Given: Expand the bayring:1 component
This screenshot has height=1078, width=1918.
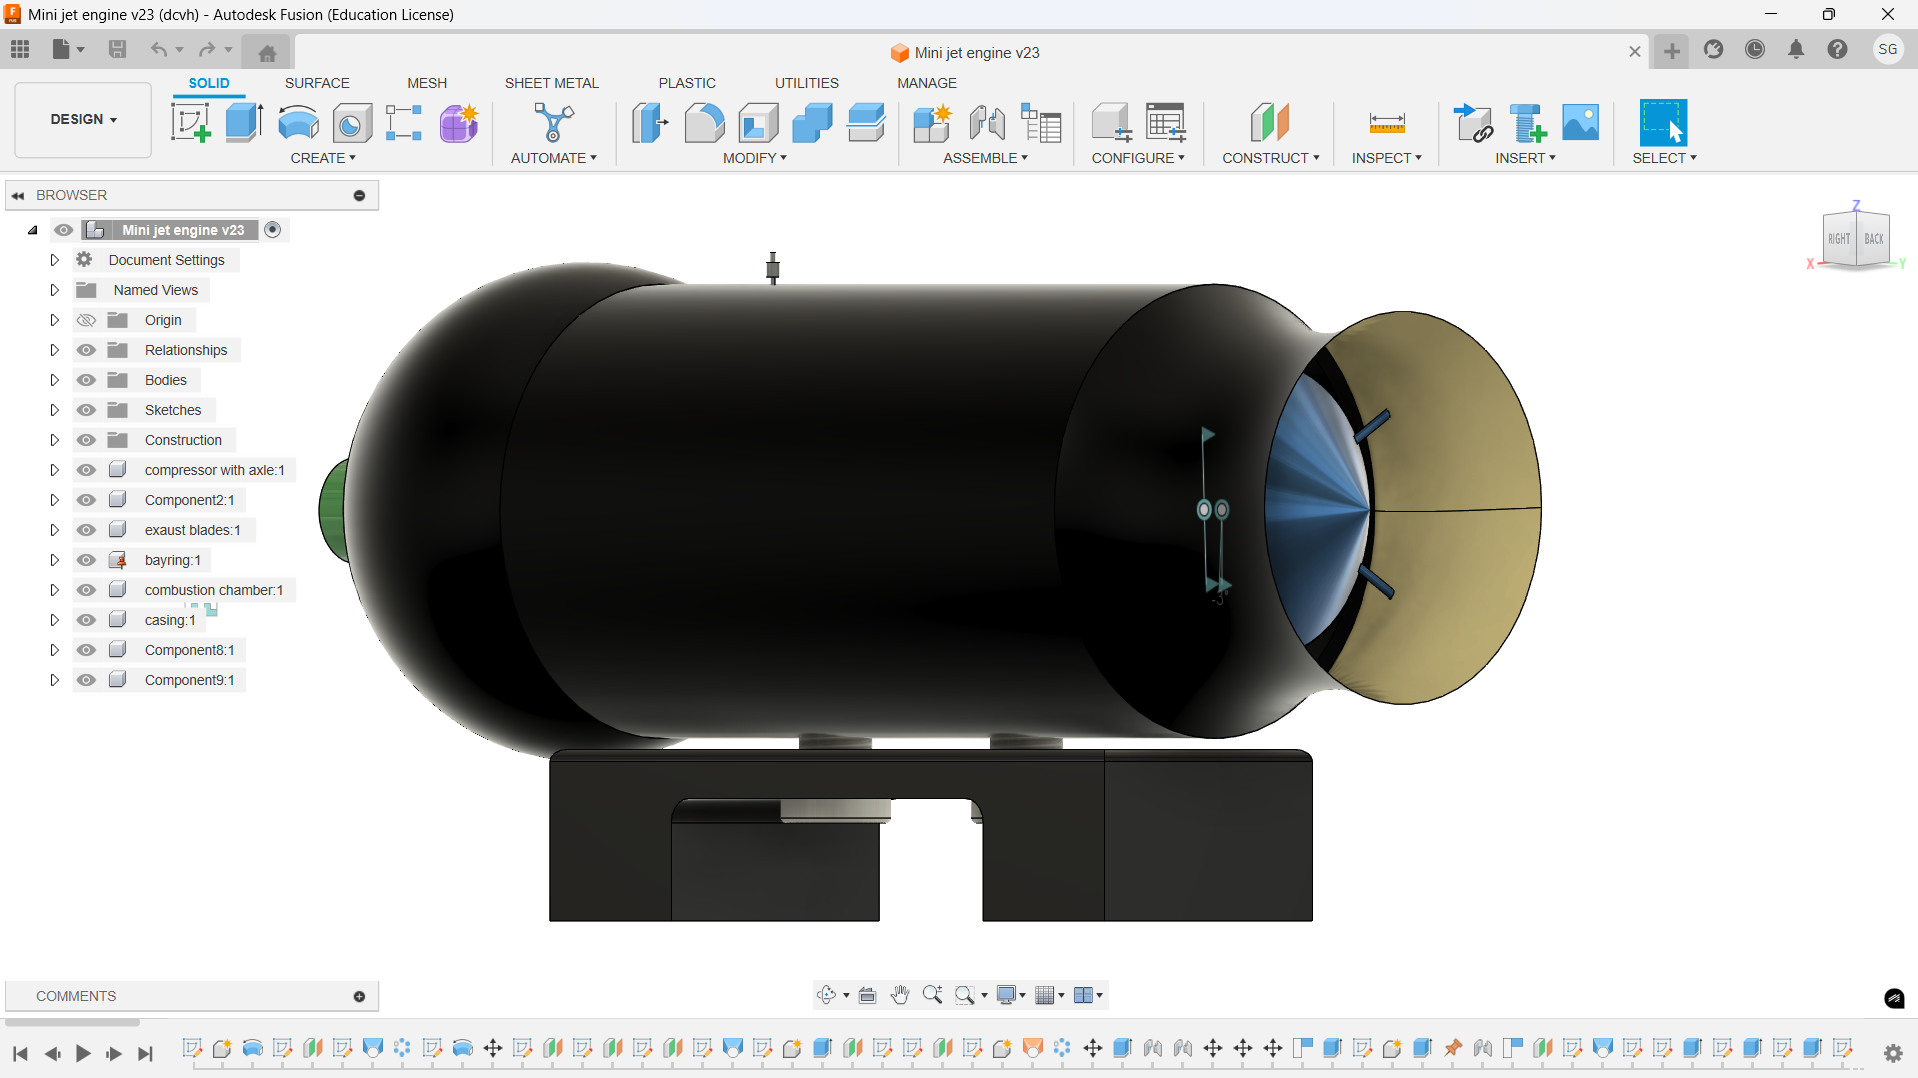Looking at the screenshot, I should (54, 560).
